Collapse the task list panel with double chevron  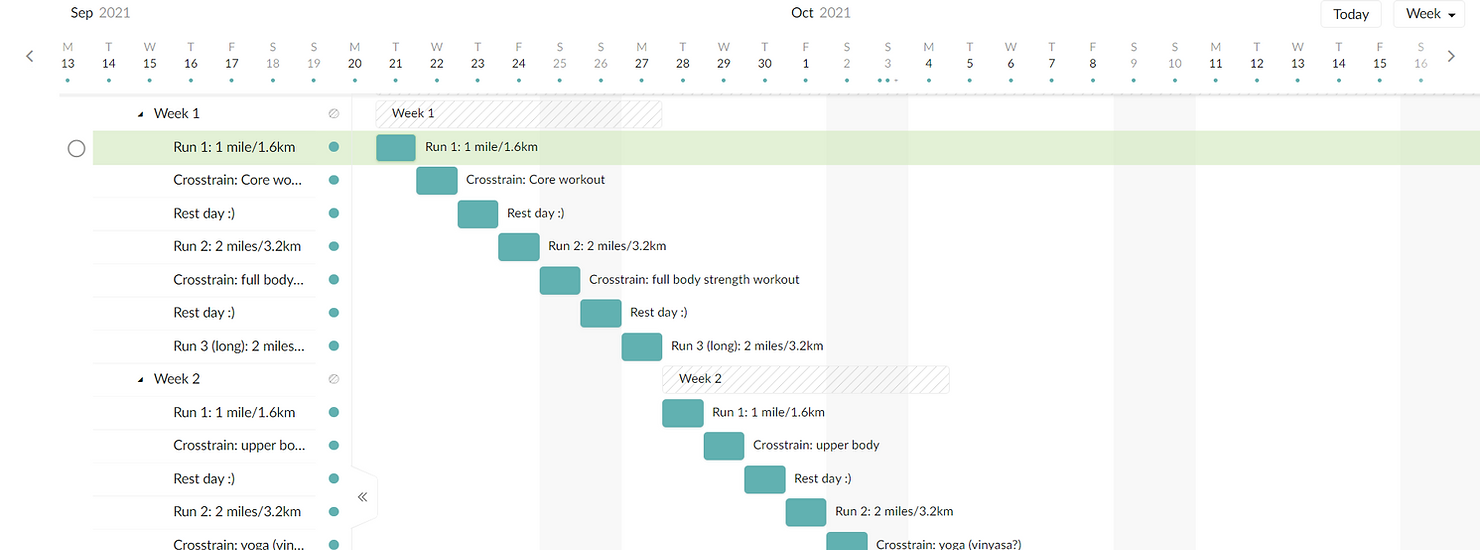click(x=362, y=496)
